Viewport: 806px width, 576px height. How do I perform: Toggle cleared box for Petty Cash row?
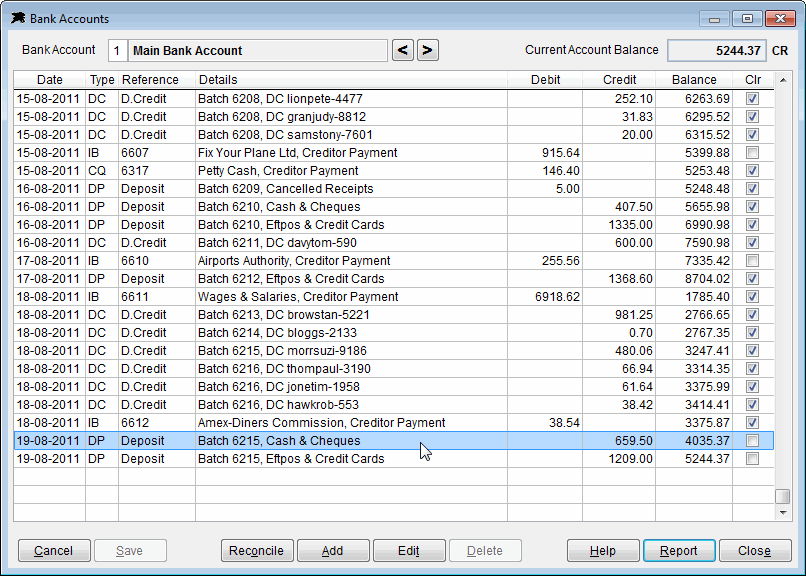tap(753, 171)
